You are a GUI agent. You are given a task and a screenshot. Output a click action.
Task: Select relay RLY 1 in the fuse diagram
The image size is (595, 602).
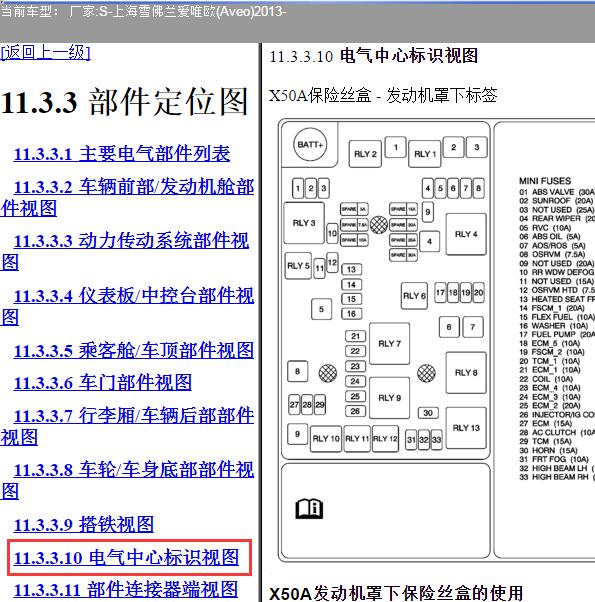click(x=425, y=154)
